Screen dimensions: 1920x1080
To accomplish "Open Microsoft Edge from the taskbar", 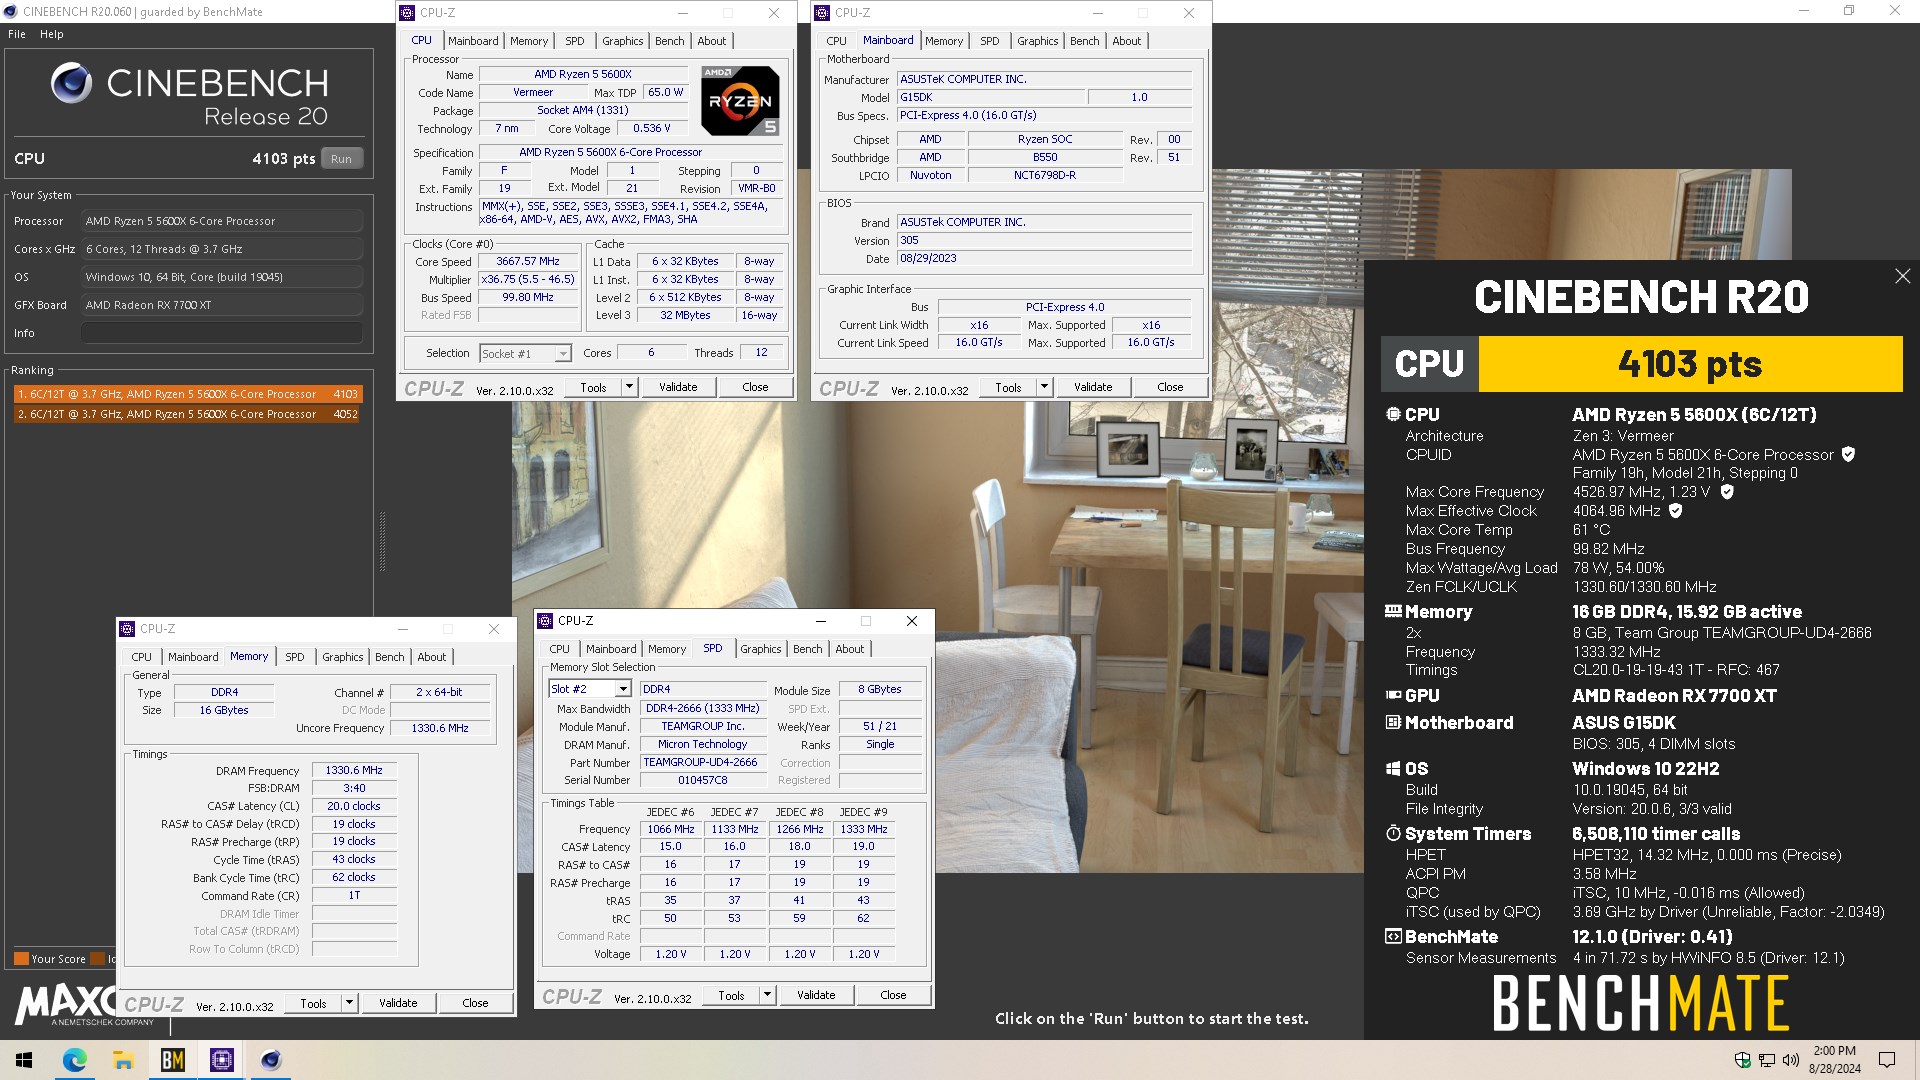I will point(74,1060).
